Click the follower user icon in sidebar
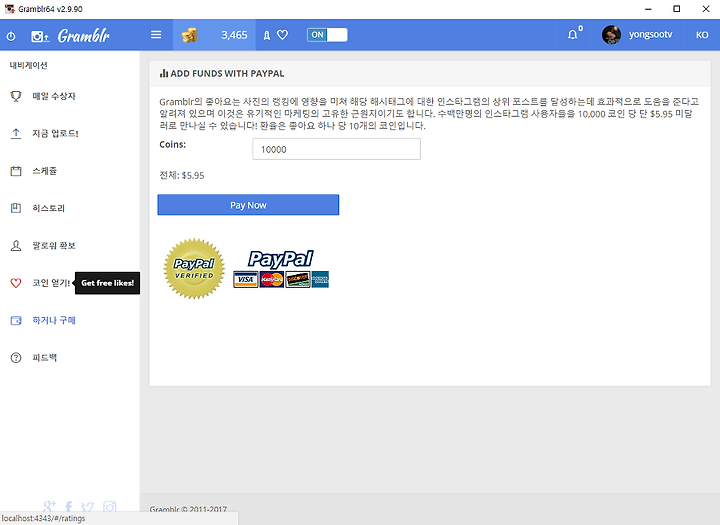This screenshot has height=525, width=720. point(16,246)
